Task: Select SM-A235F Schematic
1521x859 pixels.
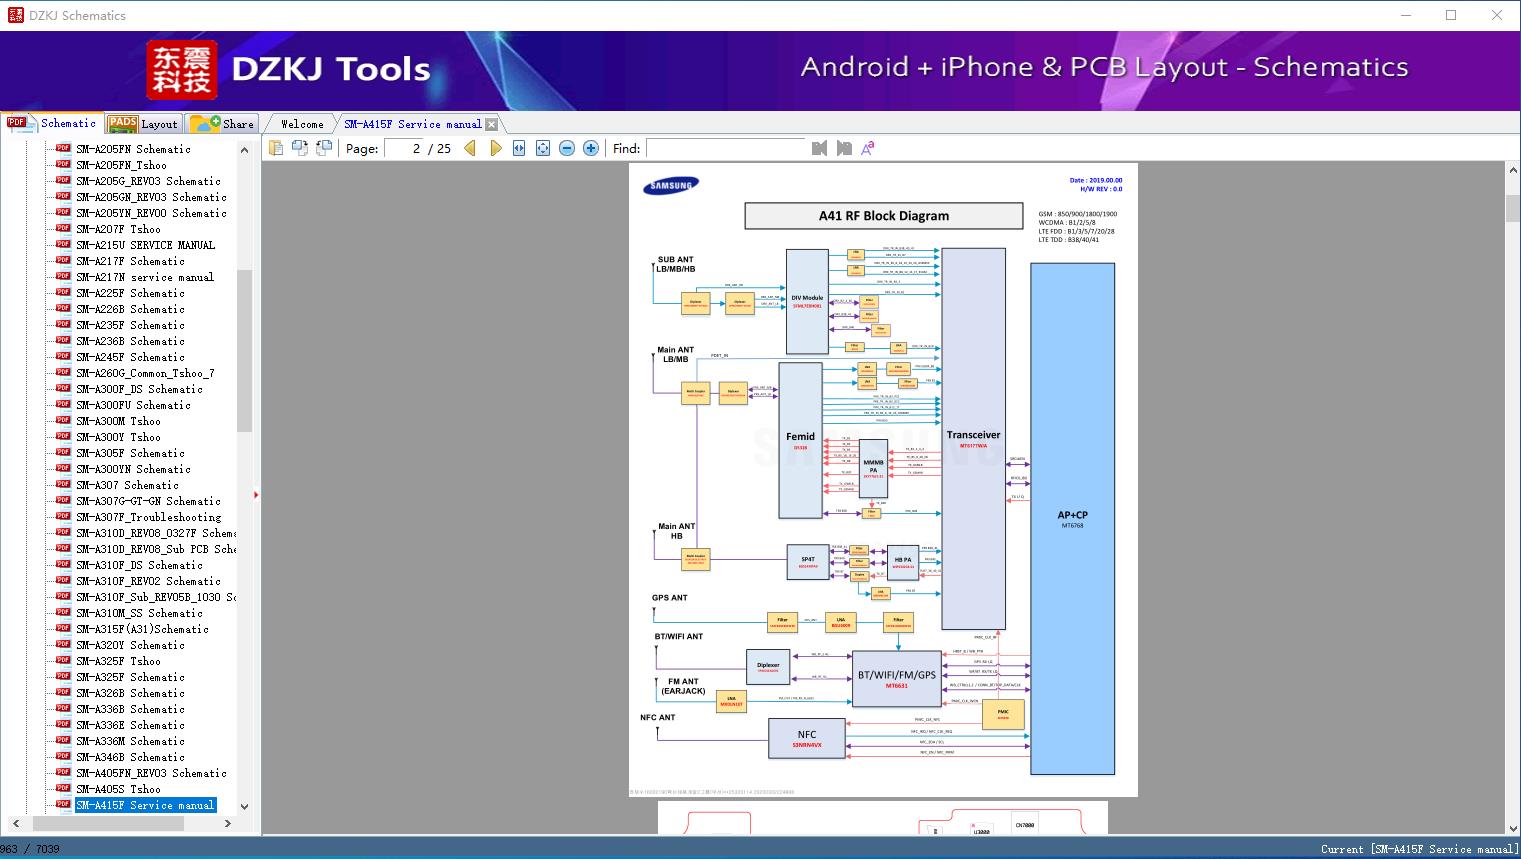Action: click(x=130, y=325)
